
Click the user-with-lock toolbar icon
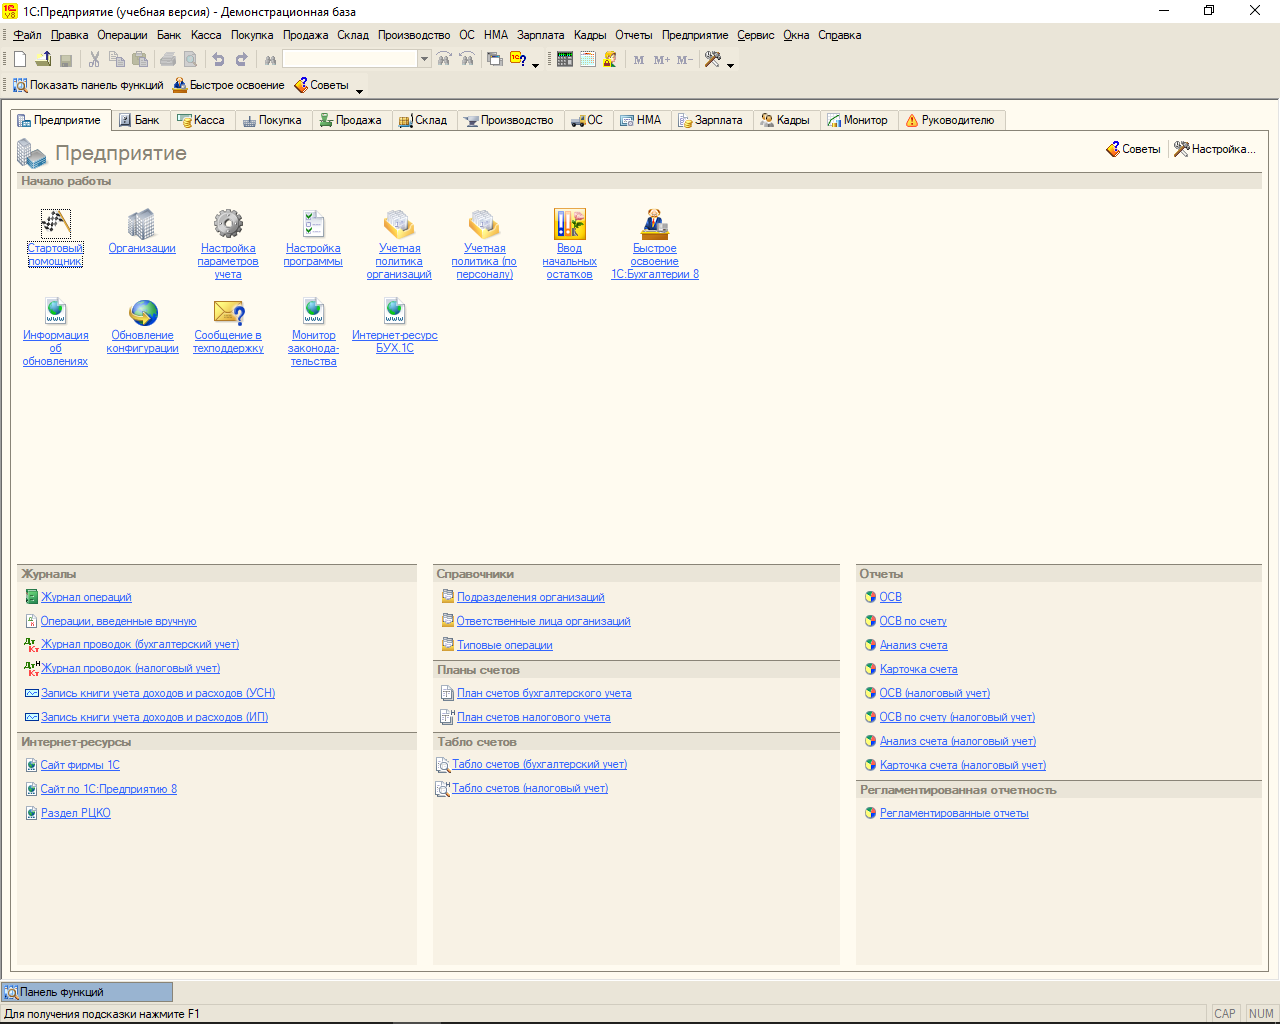tap(610, 60)
